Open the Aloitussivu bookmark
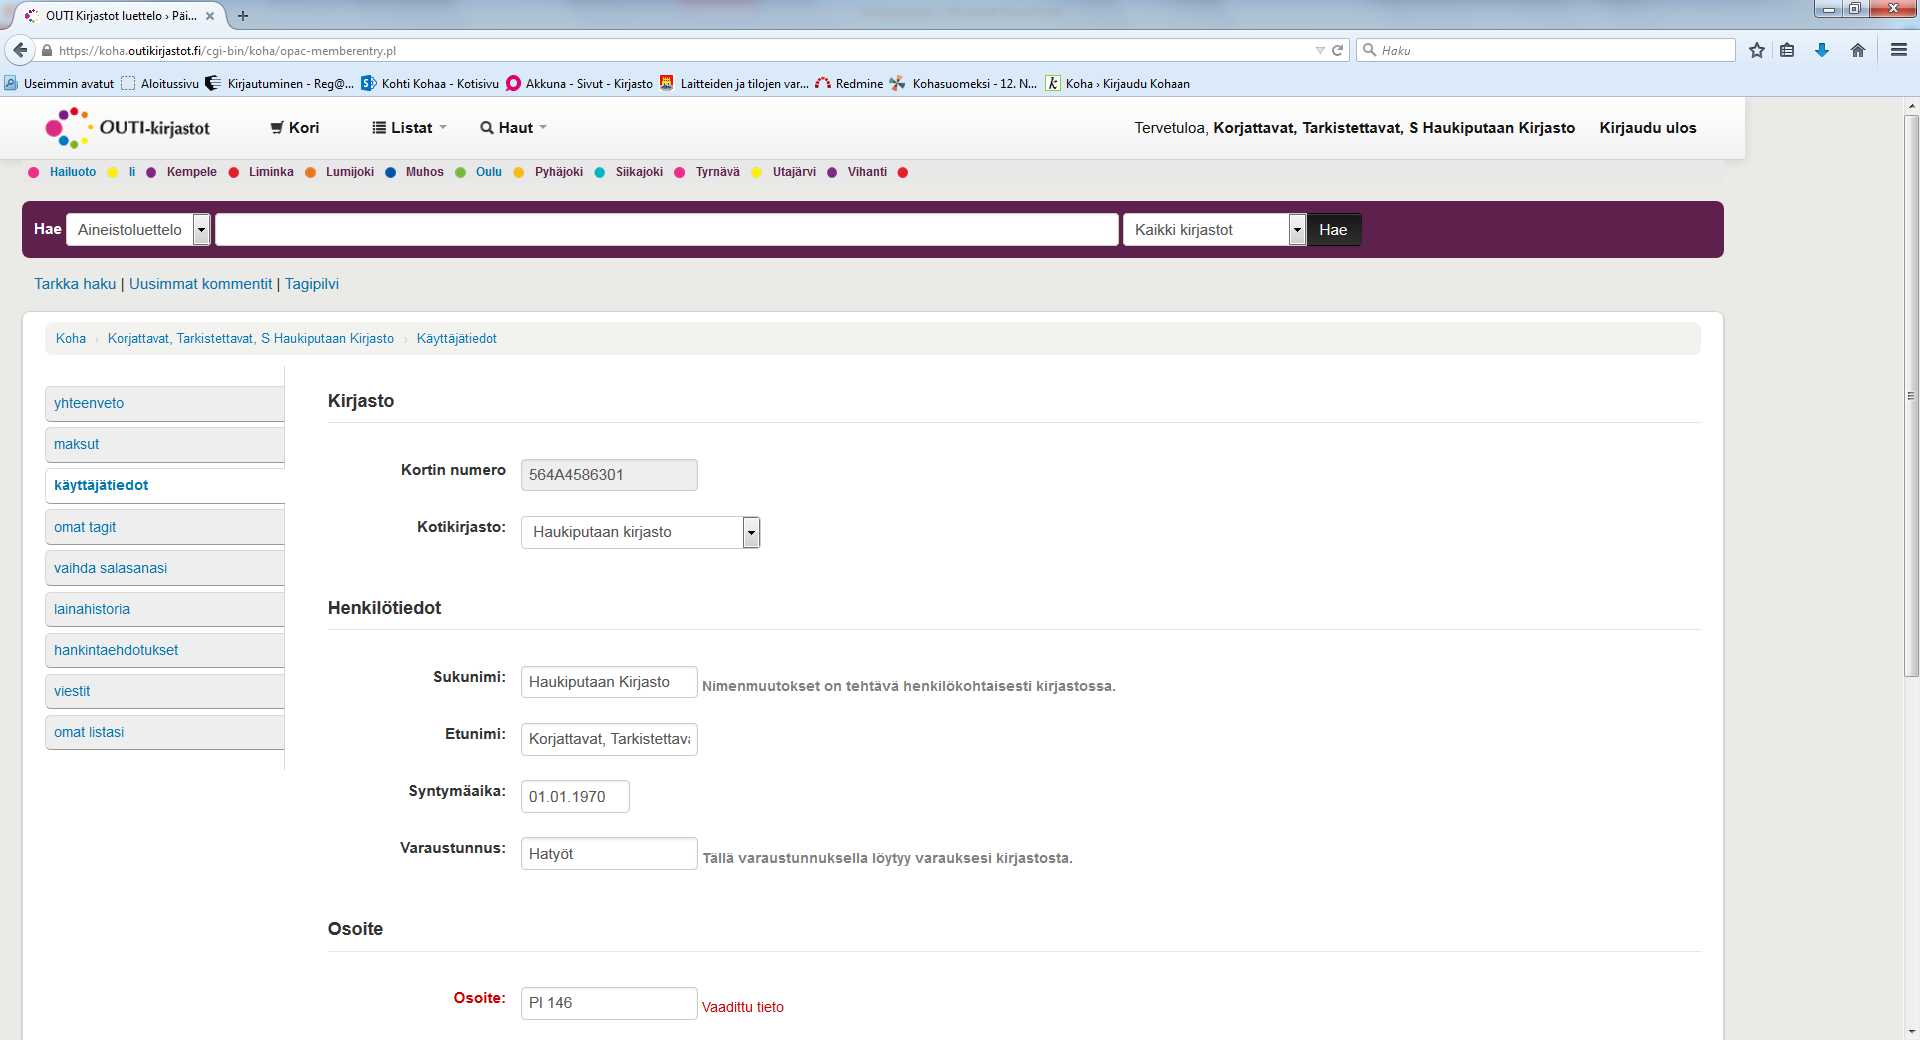 tap(160, 84)
